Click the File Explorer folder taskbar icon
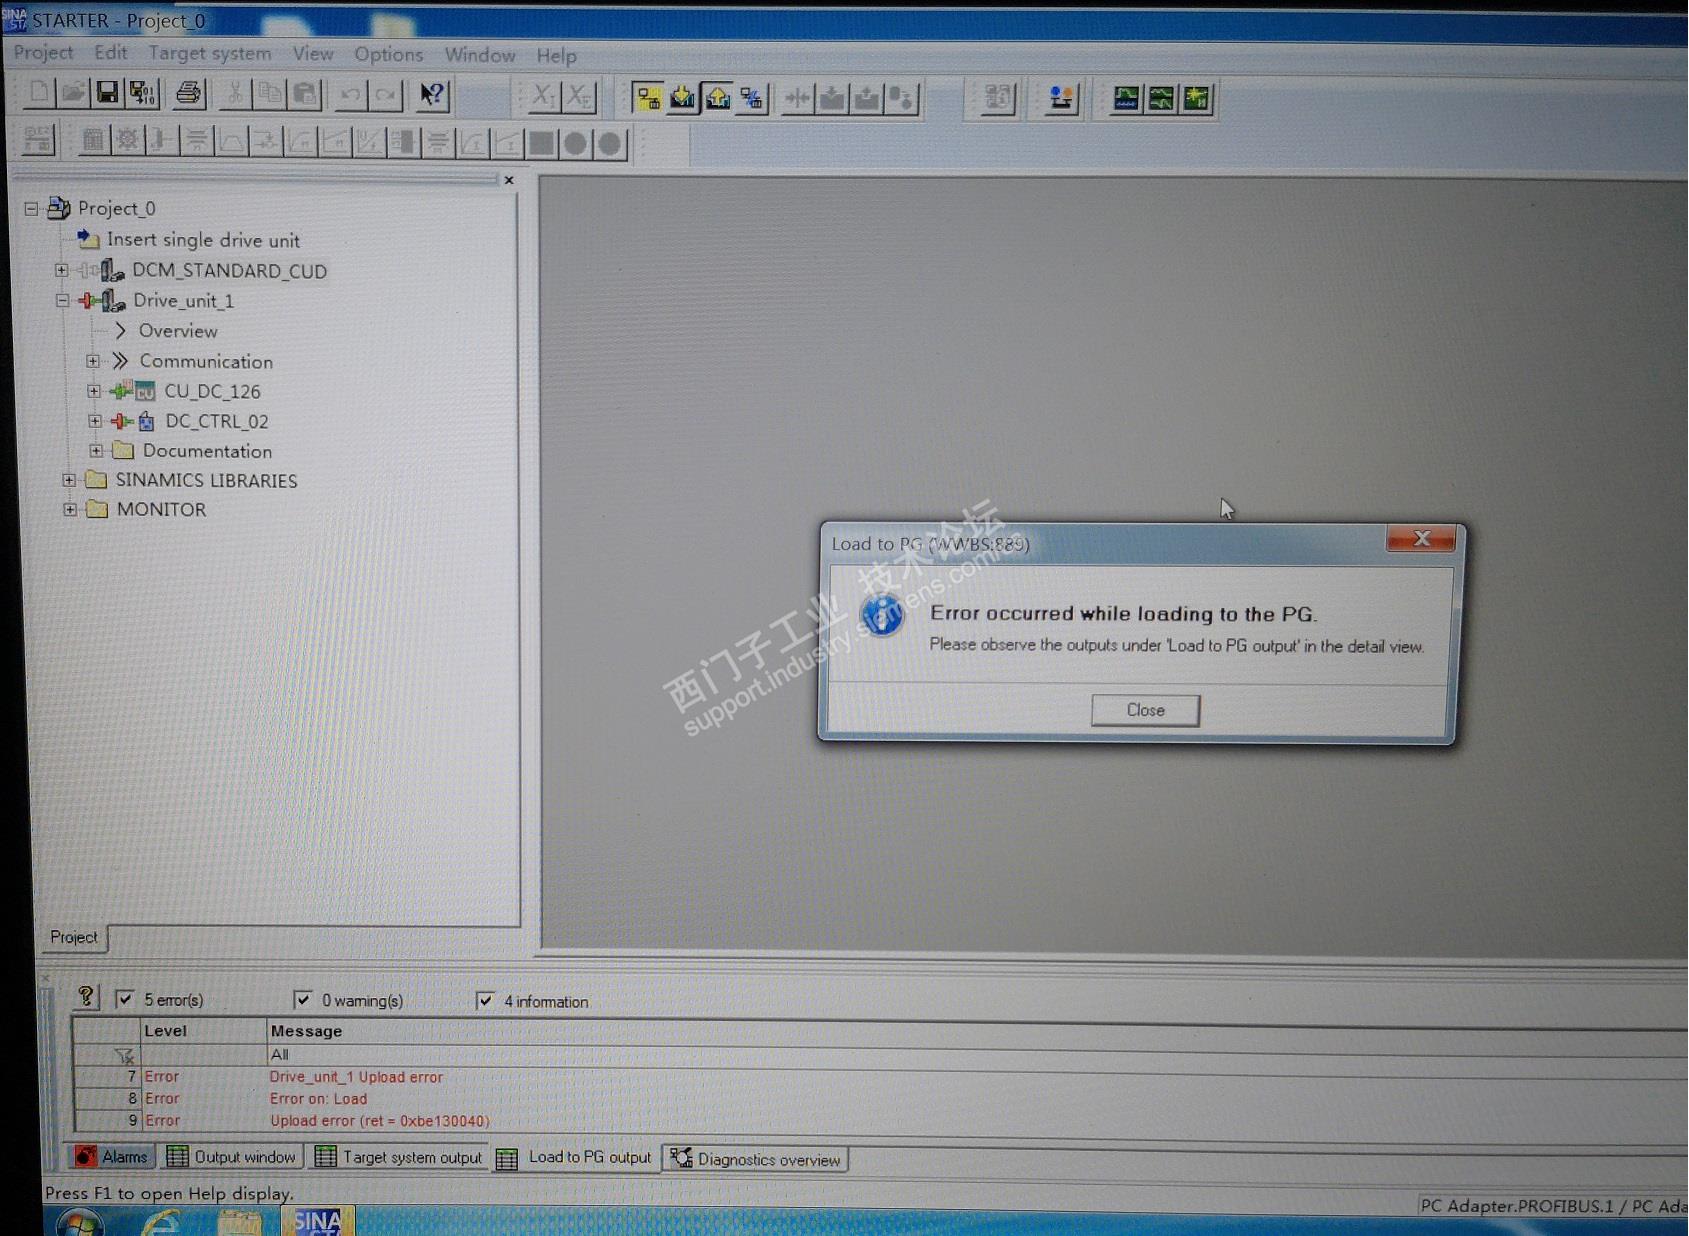This screenshot has width=1689, height=1236. [x=240, y=1222]
